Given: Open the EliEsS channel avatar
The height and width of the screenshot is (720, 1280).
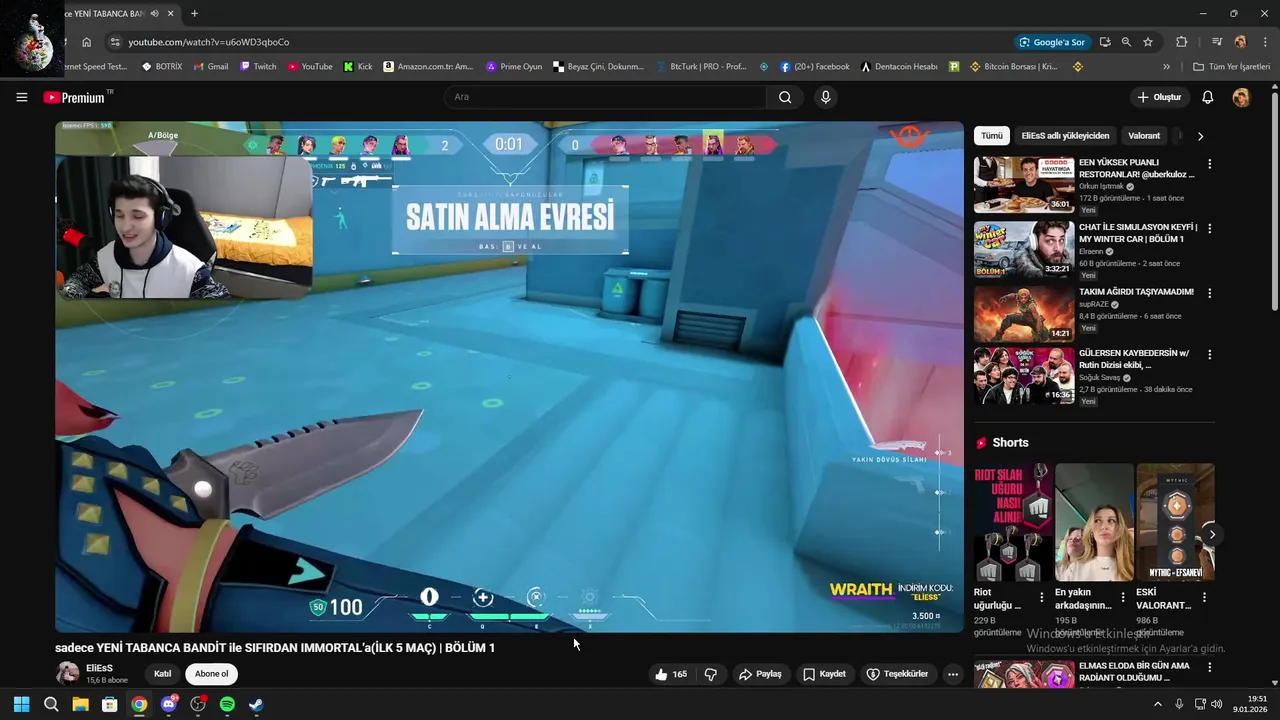Looking at the screenshot, I should 67,673.
